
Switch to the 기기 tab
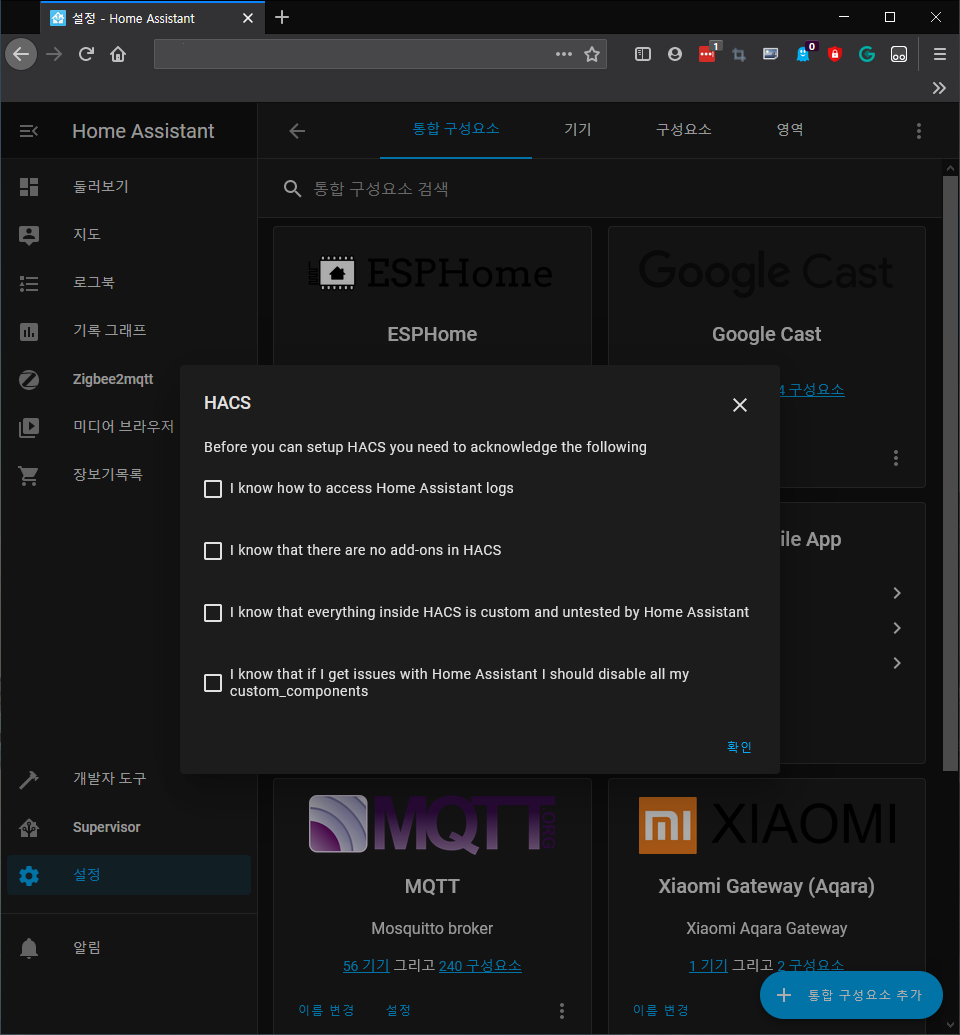tap(578, 129)
